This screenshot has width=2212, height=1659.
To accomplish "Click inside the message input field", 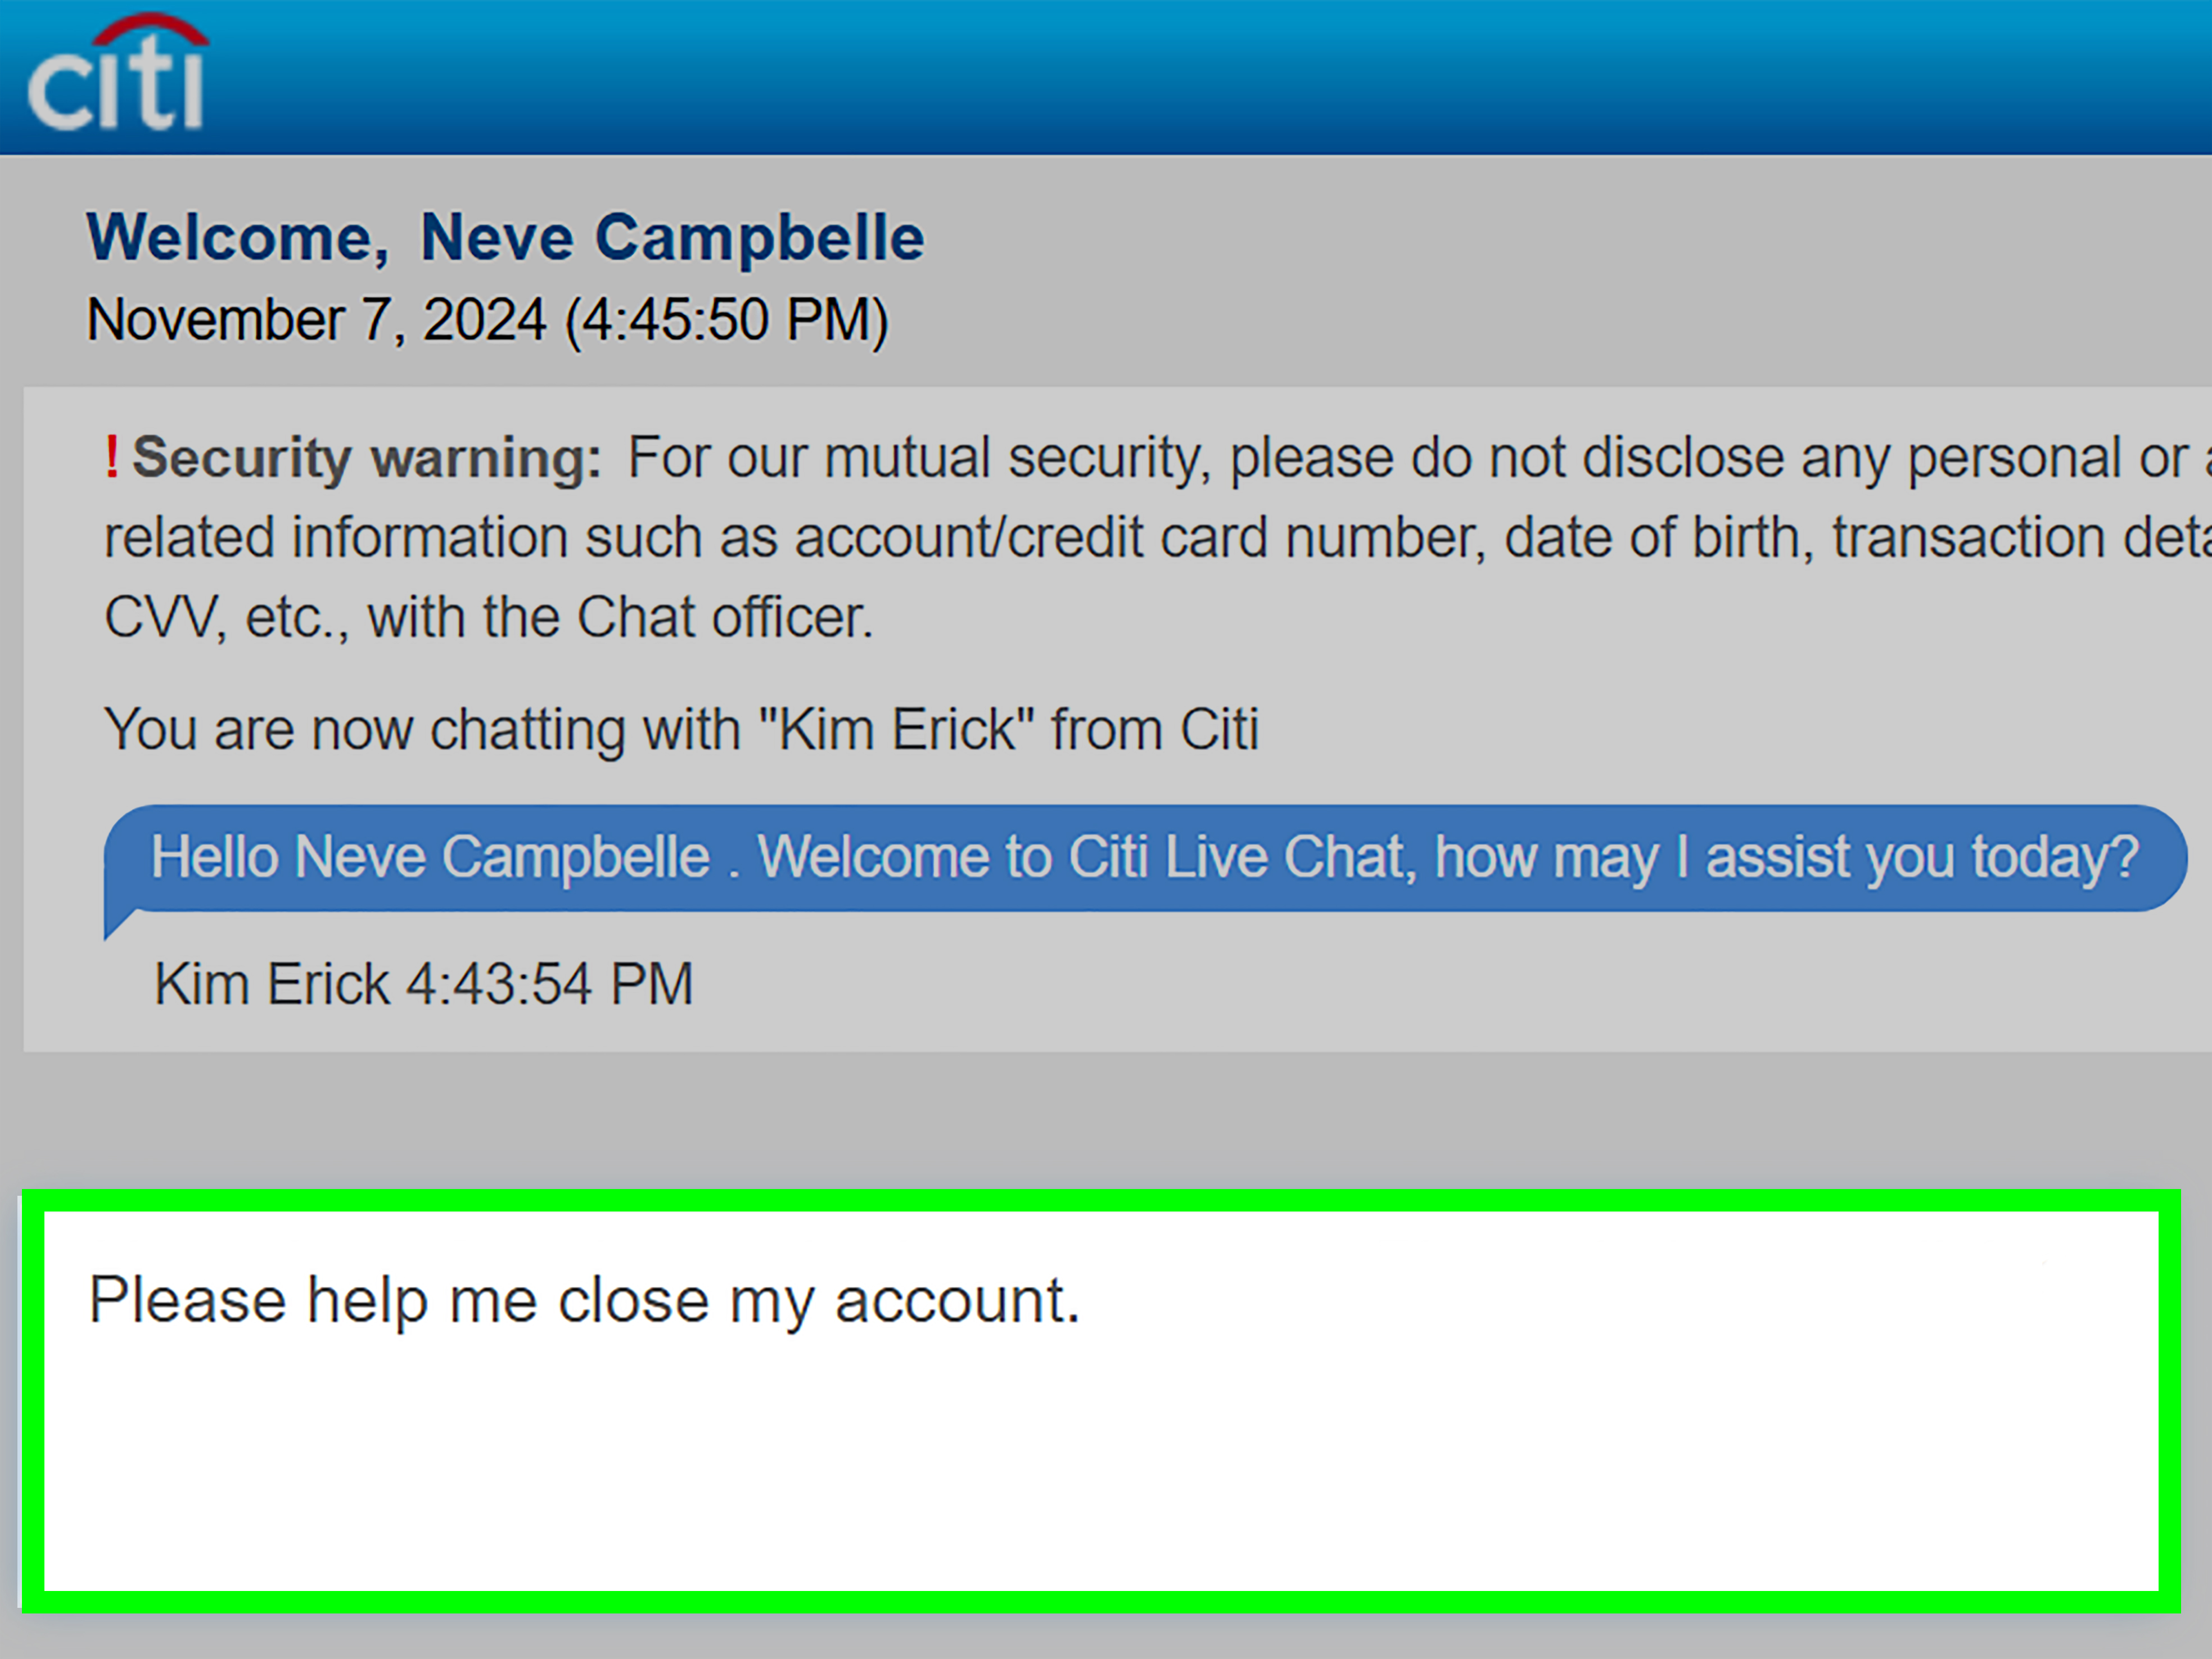I will (x=1100, y=1400).
